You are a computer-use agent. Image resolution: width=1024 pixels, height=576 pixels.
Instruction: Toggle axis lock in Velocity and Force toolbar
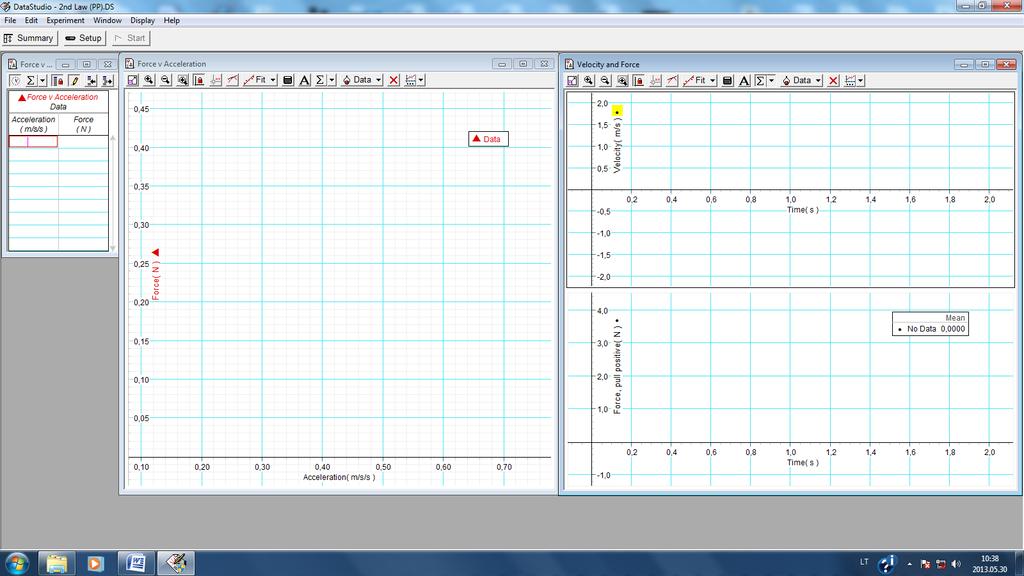639,80
